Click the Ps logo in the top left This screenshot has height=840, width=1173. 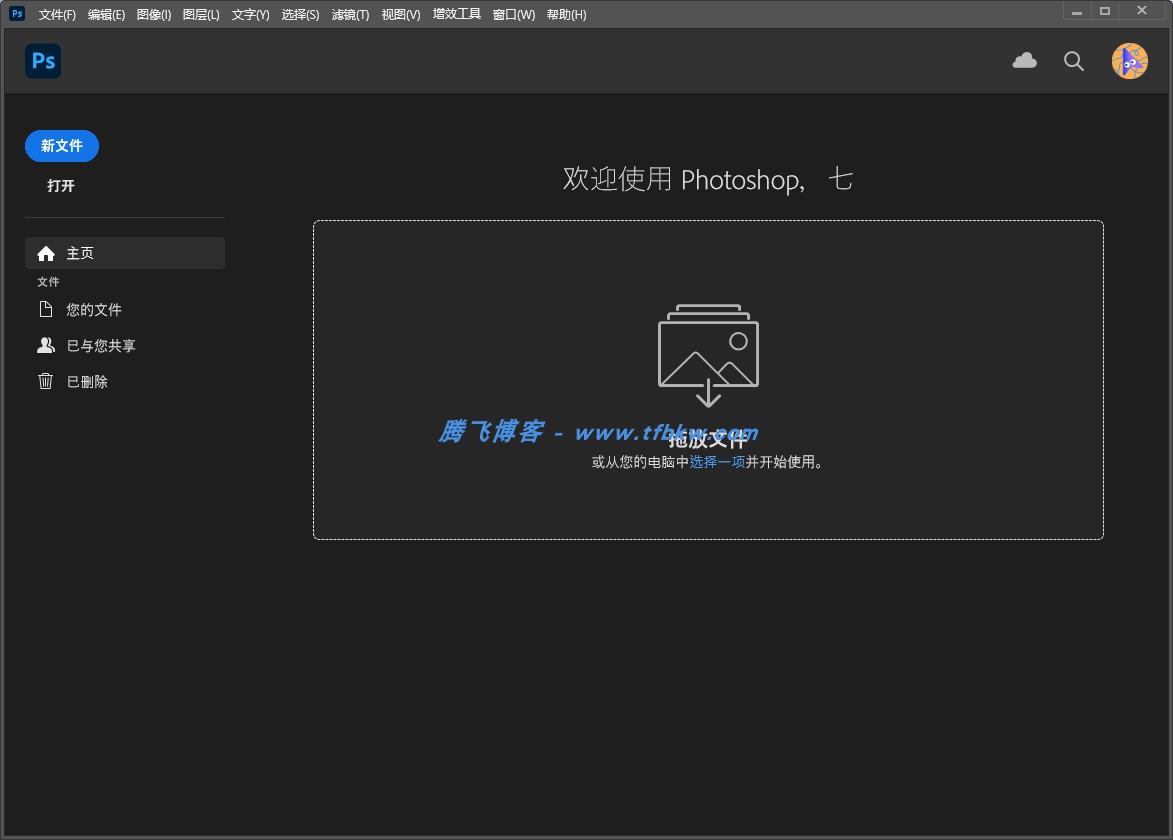(43, 61)
